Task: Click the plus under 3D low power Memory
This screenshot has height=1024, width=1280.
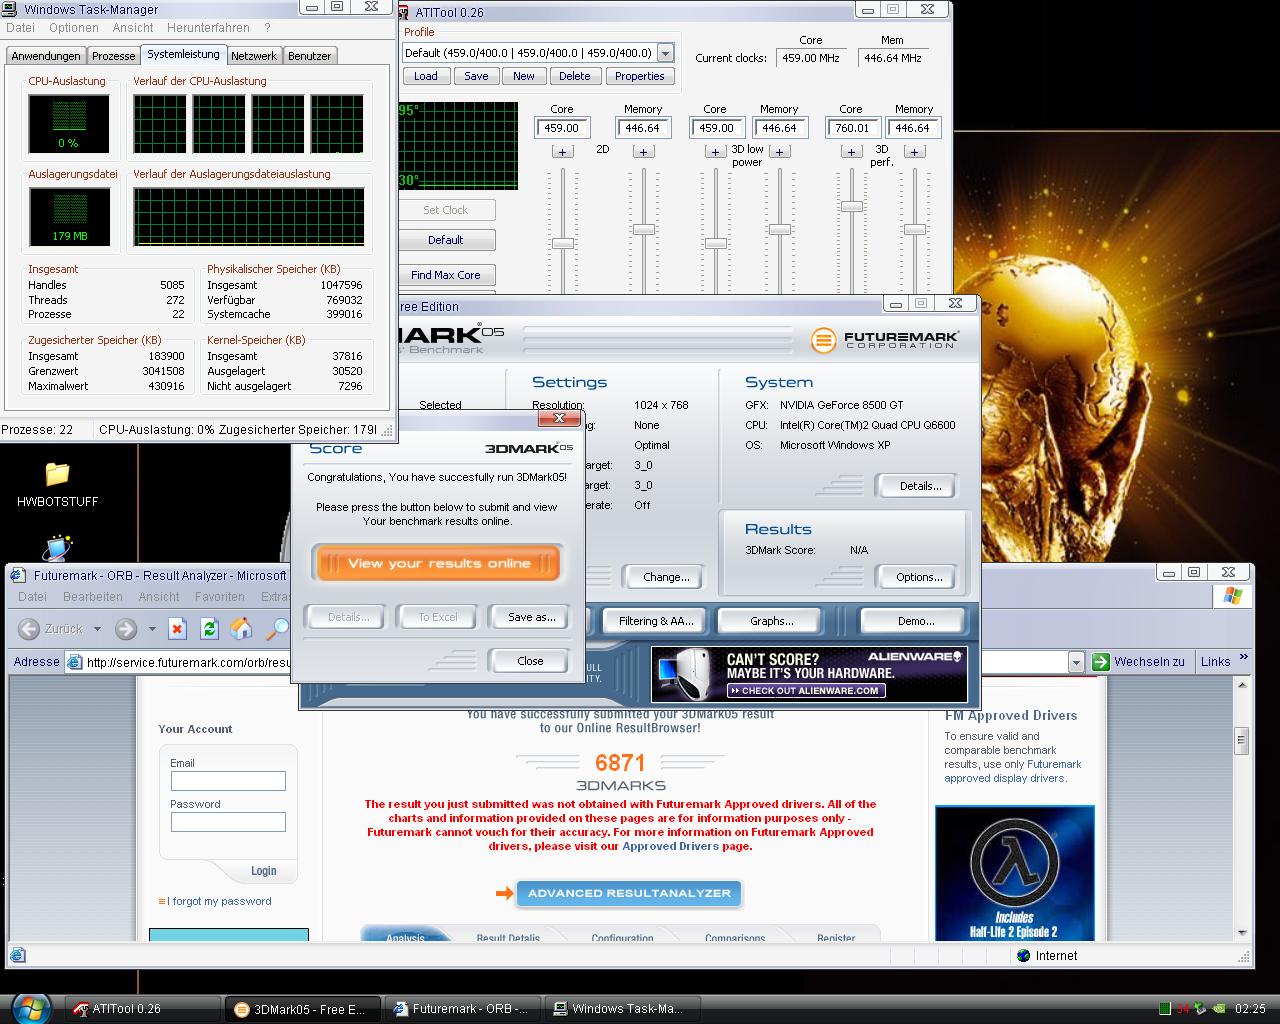Action: point(779,152)
